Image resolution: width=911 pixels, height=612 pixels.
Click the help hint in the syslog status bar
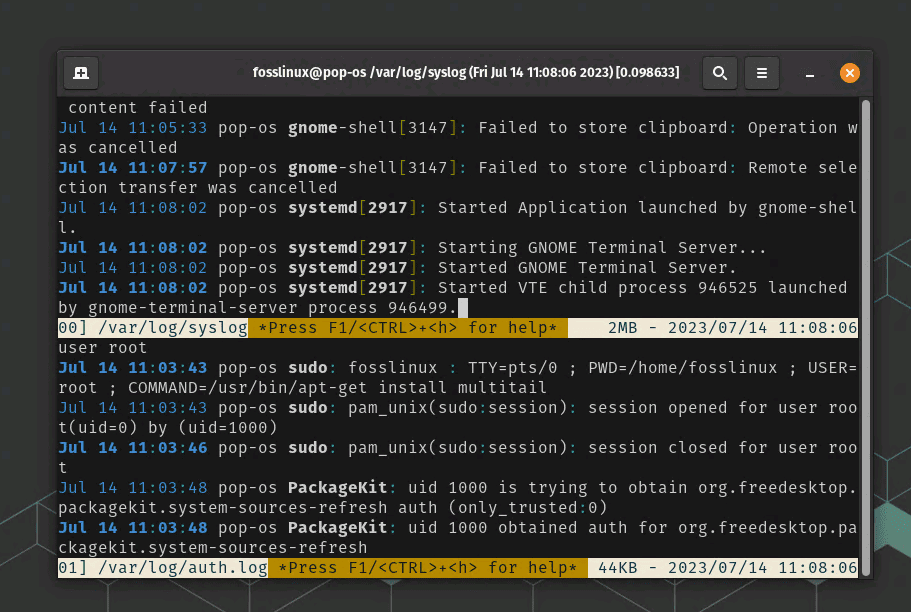408,328
